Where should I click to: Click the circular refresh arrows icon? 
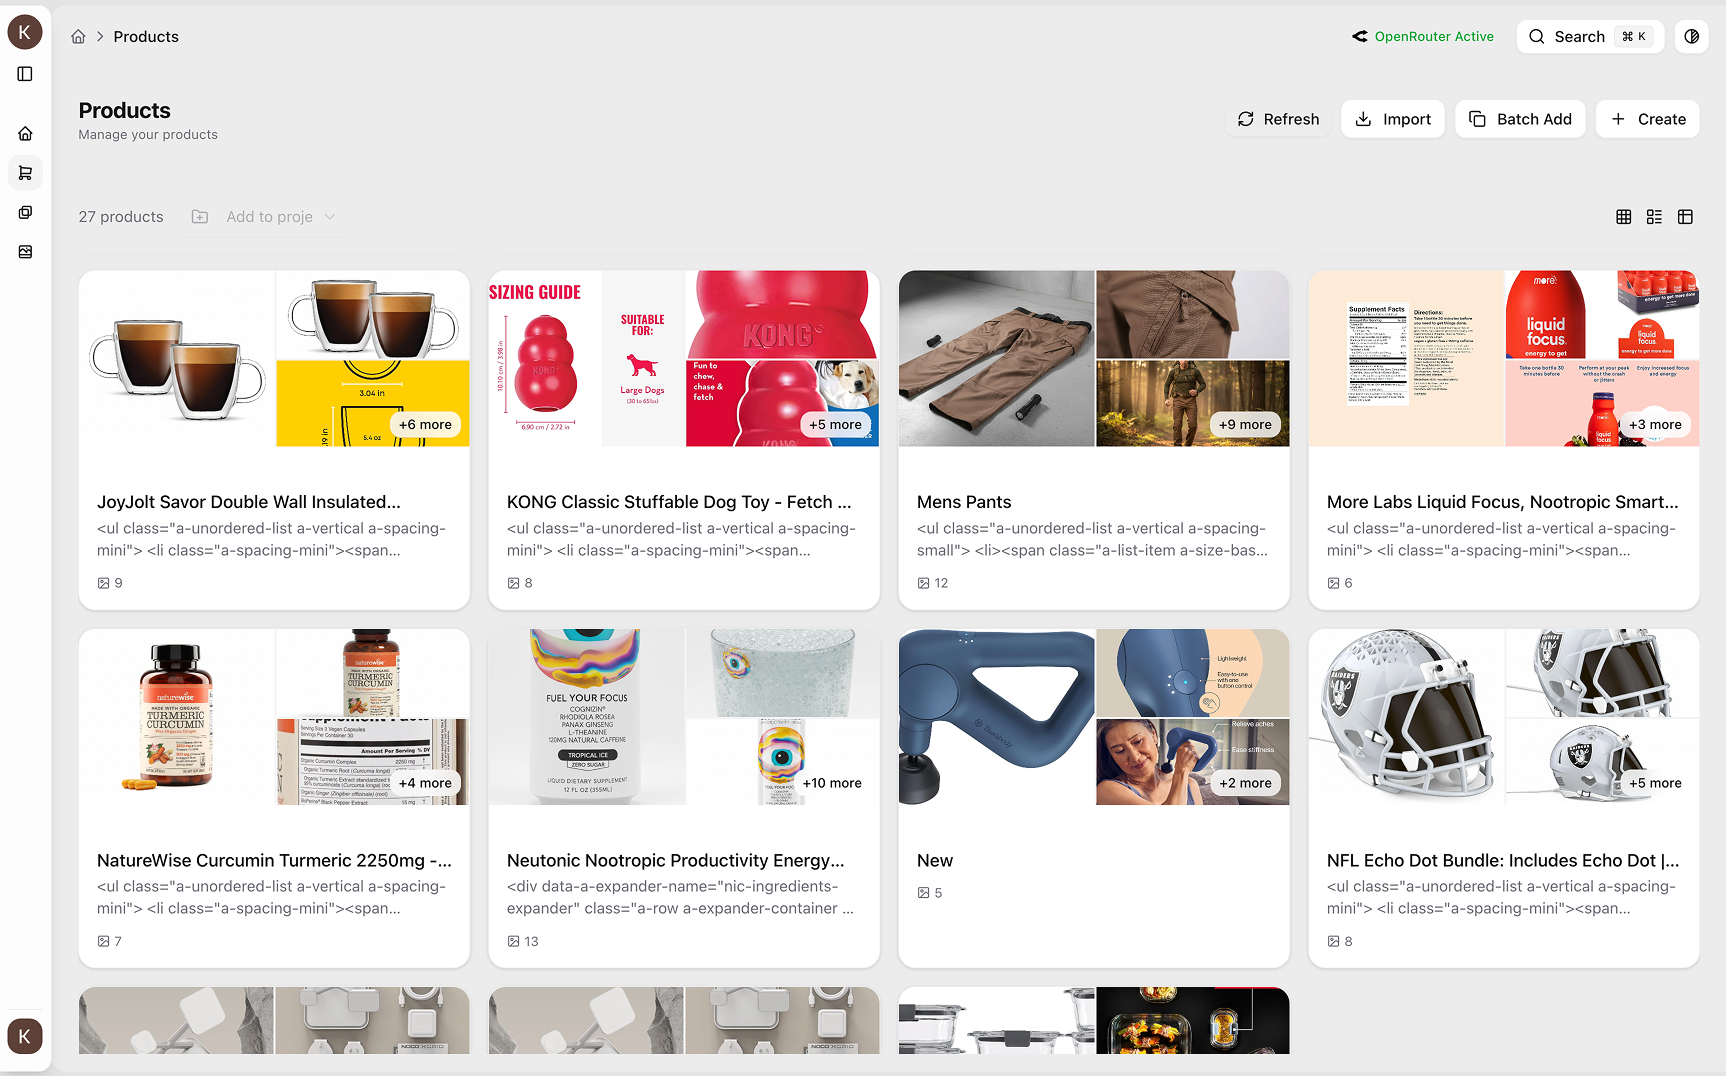pos(1246,118)
